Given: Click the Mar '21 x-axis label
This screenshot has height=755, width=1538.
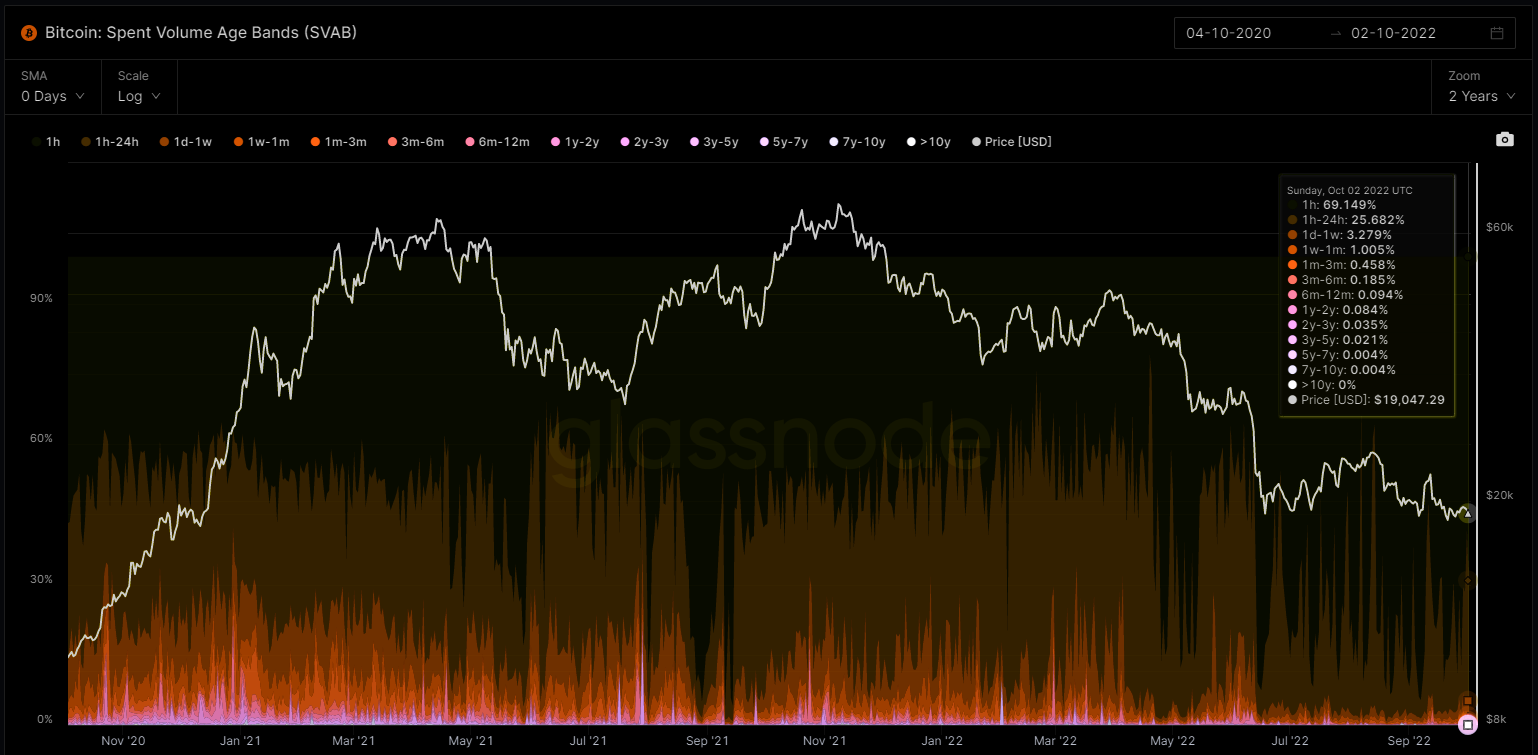Looking at the screenshot, I should pos(353,741).
